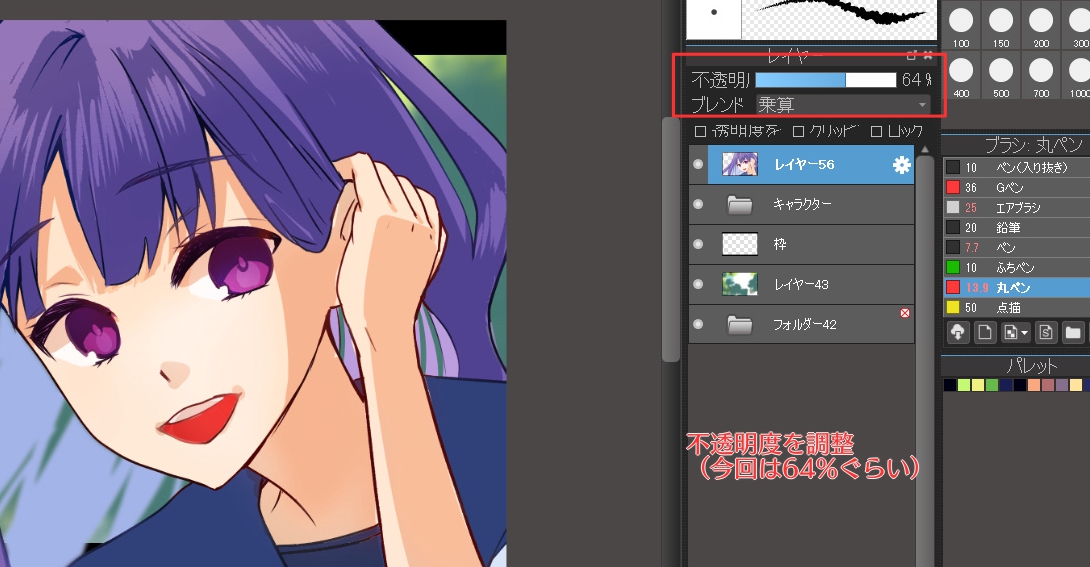Click the script brush button
1090x567 pixels.
point(1046,332)
